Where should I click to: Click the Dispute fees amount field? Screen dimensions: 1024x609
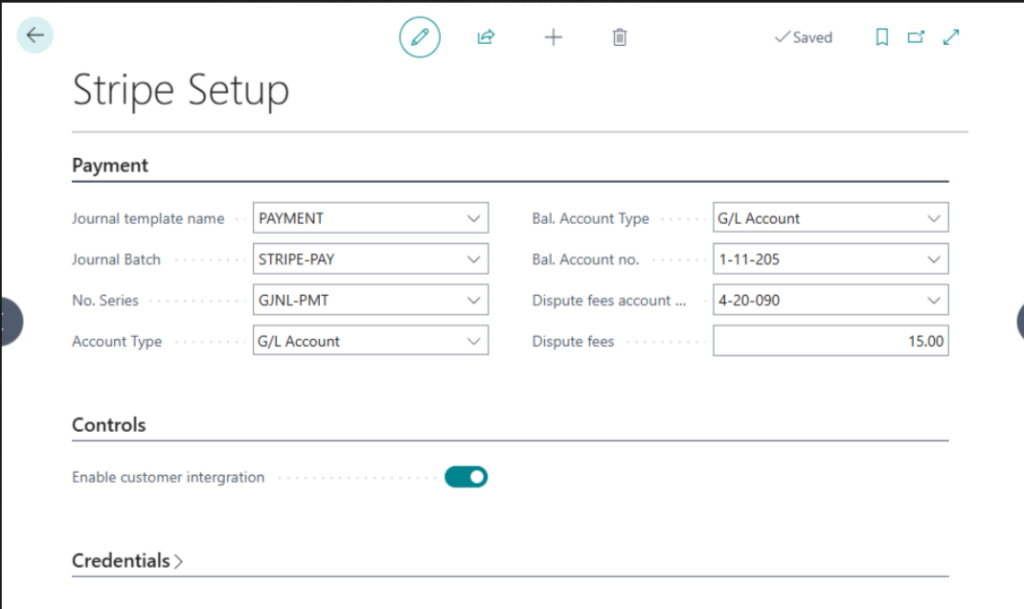pyautogui.click(x=831, y=341)
